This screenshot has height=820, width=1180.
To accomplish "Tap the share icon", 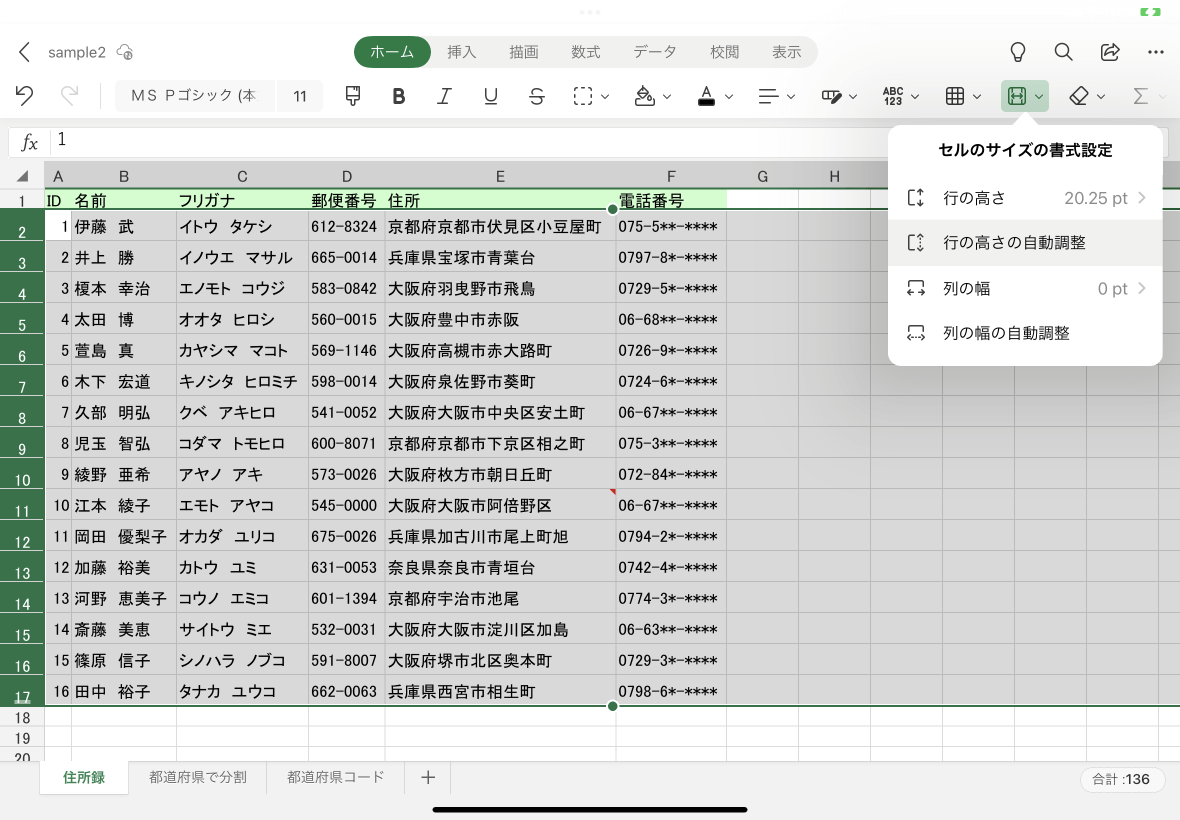I will [1110, 51].
